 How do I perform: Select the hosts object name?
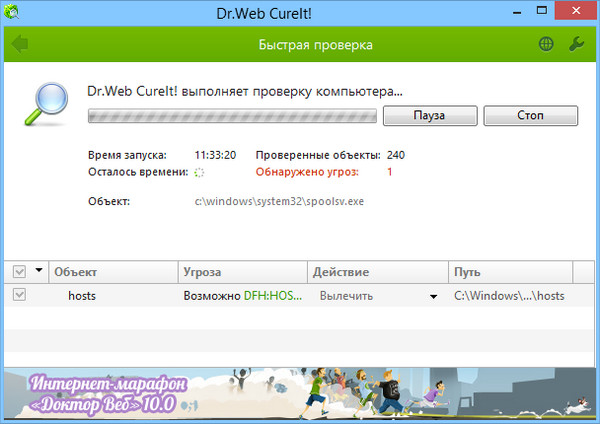click(82, 296)
